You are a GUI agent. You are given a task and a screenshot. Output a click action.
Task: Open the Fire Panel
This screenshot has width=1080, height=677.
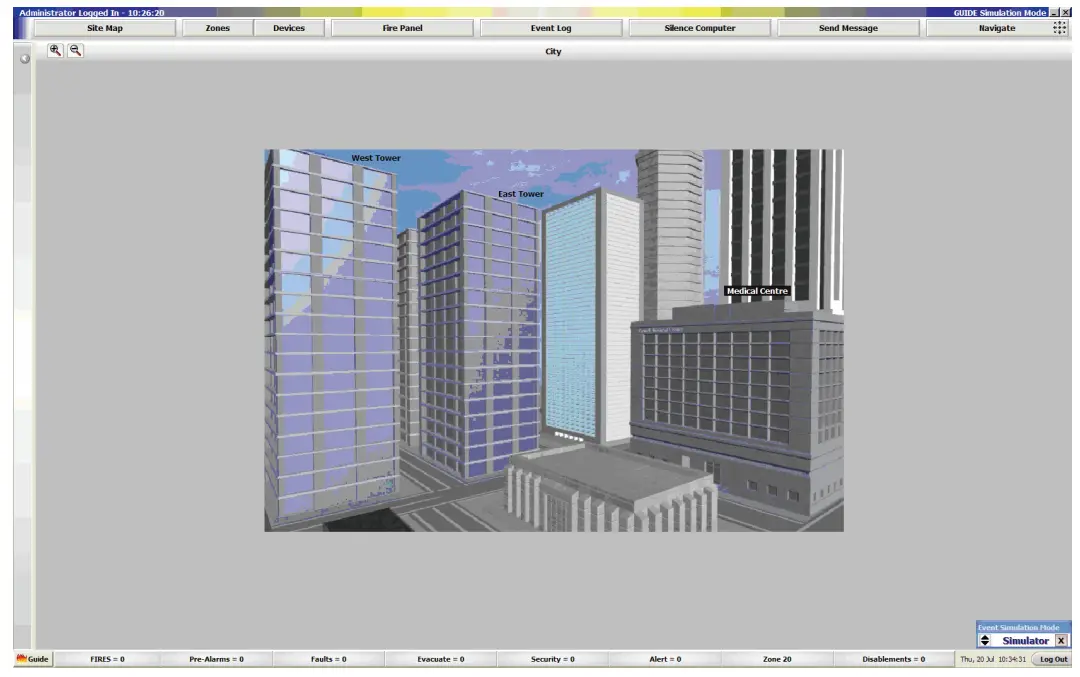pos(401,27)
